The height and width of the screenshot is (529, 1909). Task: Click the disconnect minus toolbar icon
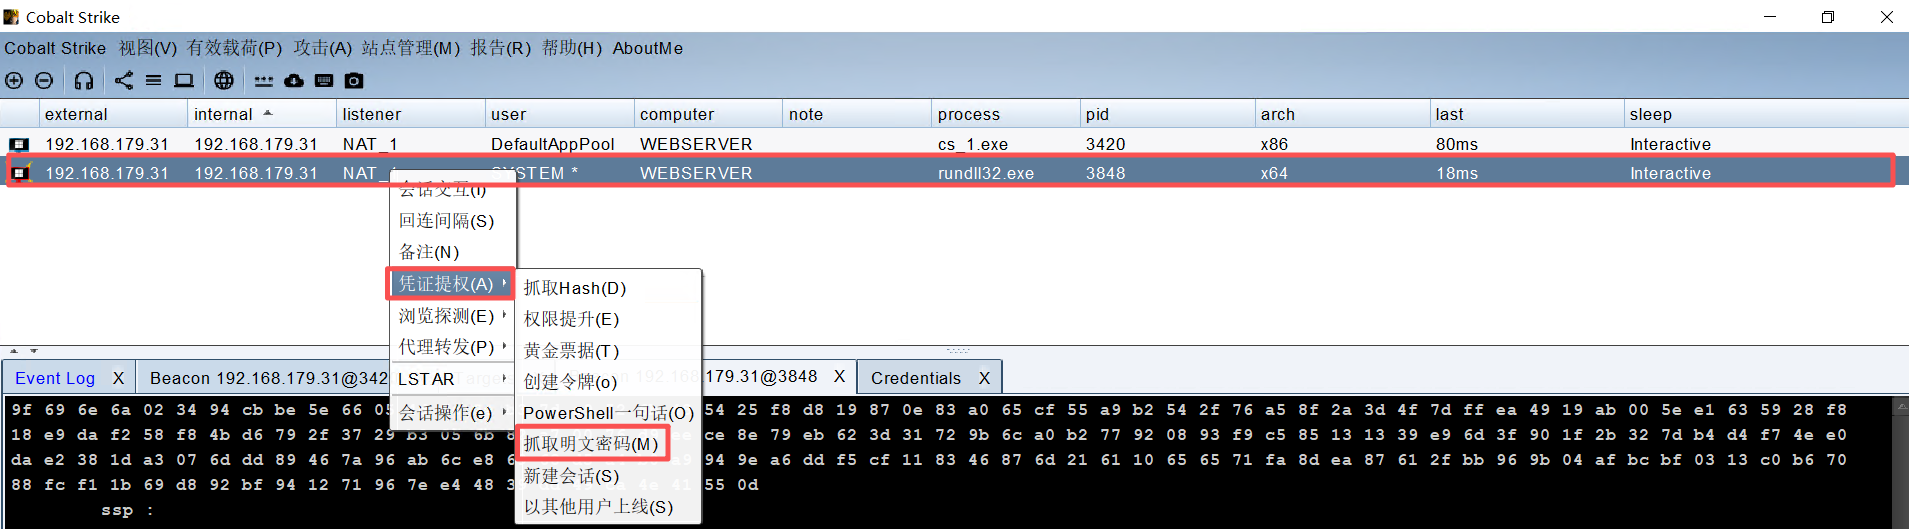click(x=44, y=81)
